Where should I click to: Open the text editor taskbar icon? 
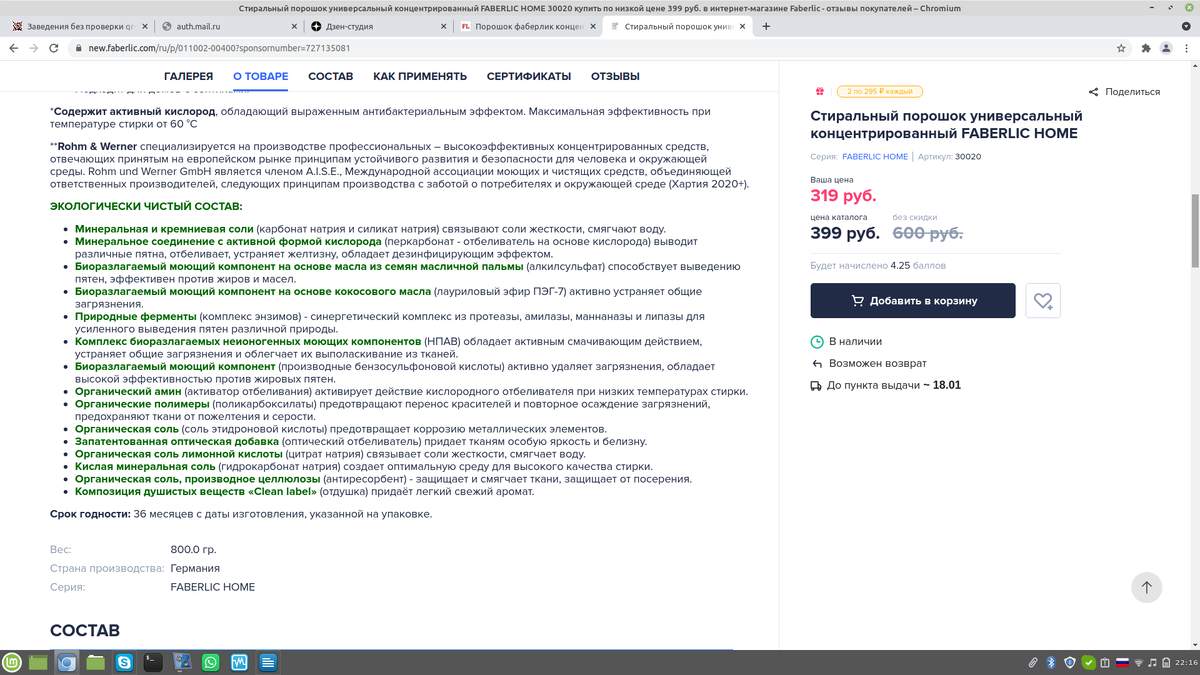click(x=269, y=662)
